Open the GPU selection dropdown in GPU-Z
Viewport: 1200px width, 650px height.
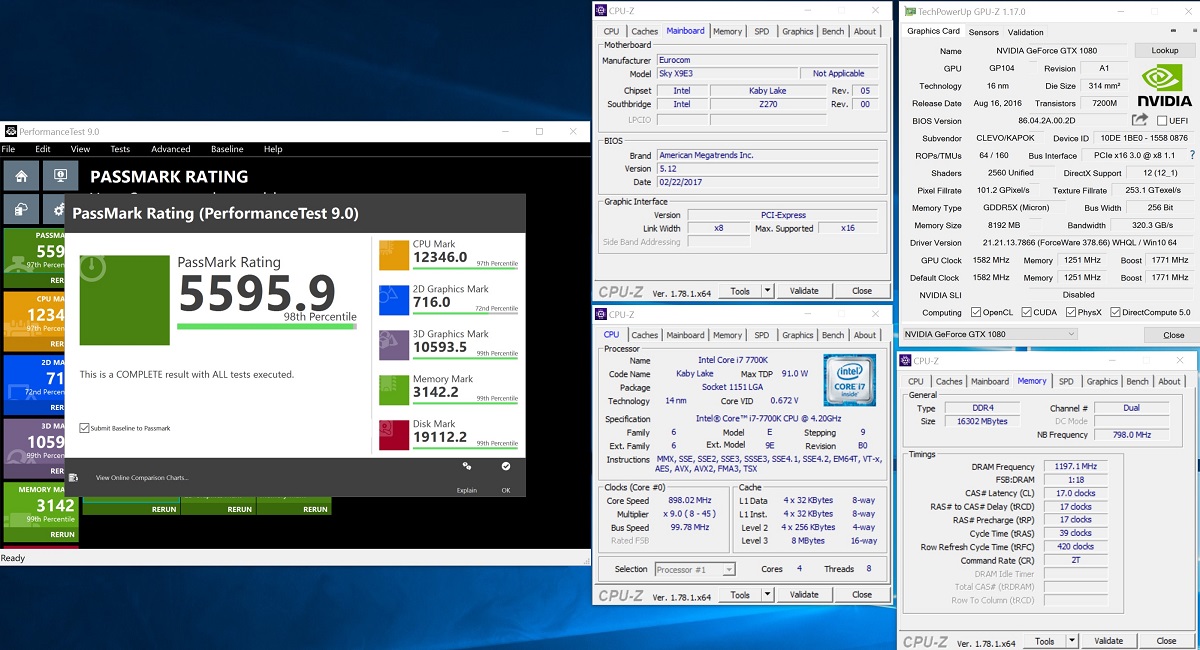click(1070, 334)
